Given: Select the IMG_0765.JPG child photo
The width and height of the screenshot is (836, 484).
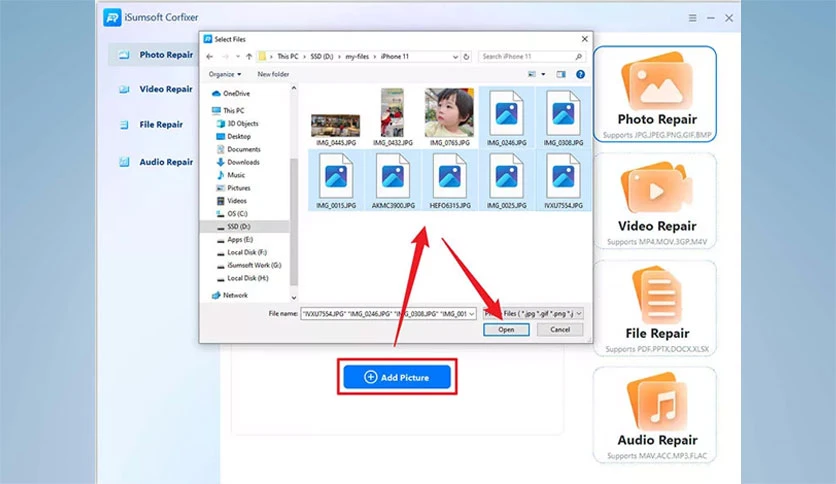Looking at the screenshot, I should point(449,113).
